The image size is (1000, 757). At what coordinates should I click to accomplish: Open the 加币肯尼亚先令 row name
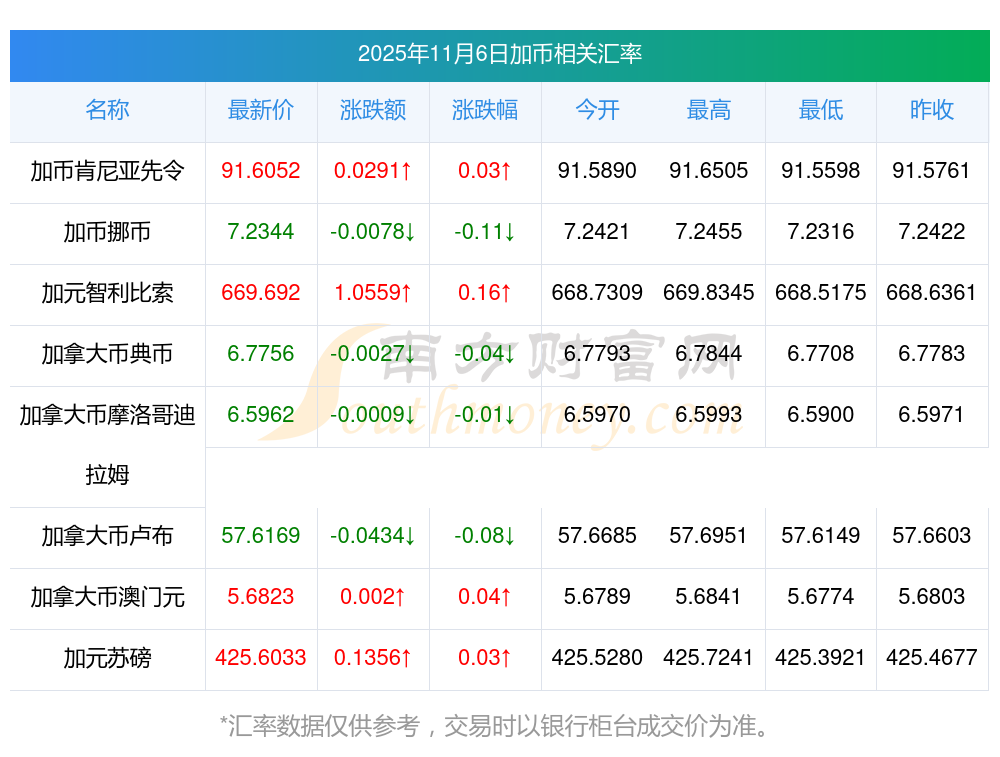107,171
